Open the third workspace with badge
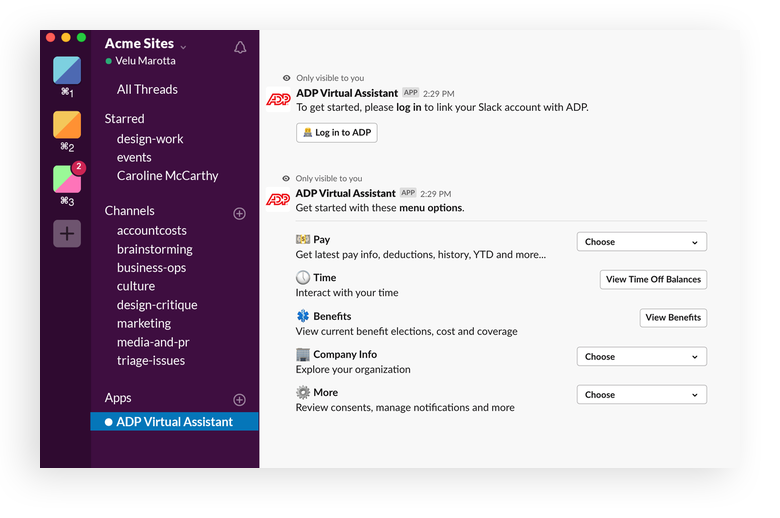The height and width of the screenshot is (518, 780). tap(67, 179)
